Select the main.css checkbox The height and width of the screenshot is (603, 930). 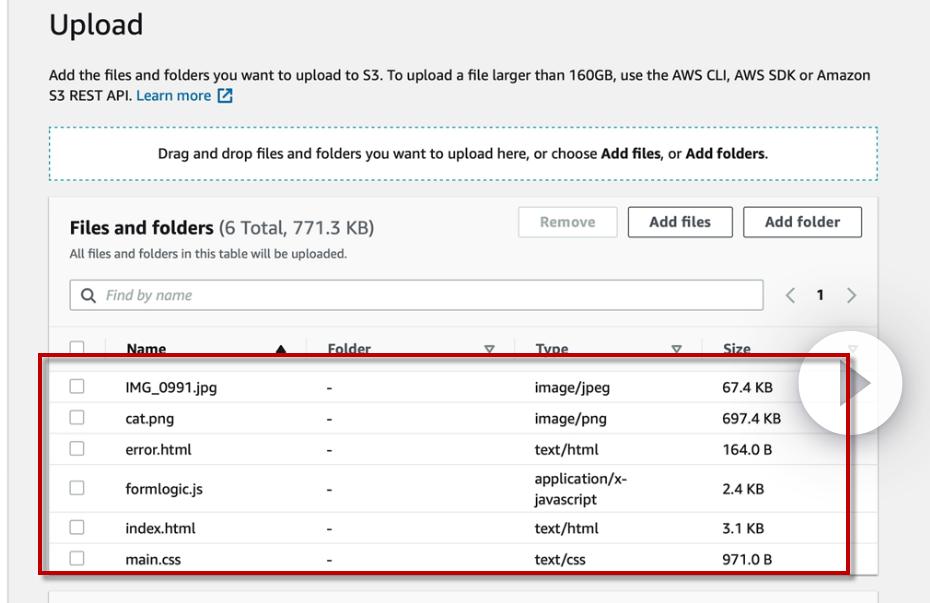pyautogui.click(x=77, y=557)
